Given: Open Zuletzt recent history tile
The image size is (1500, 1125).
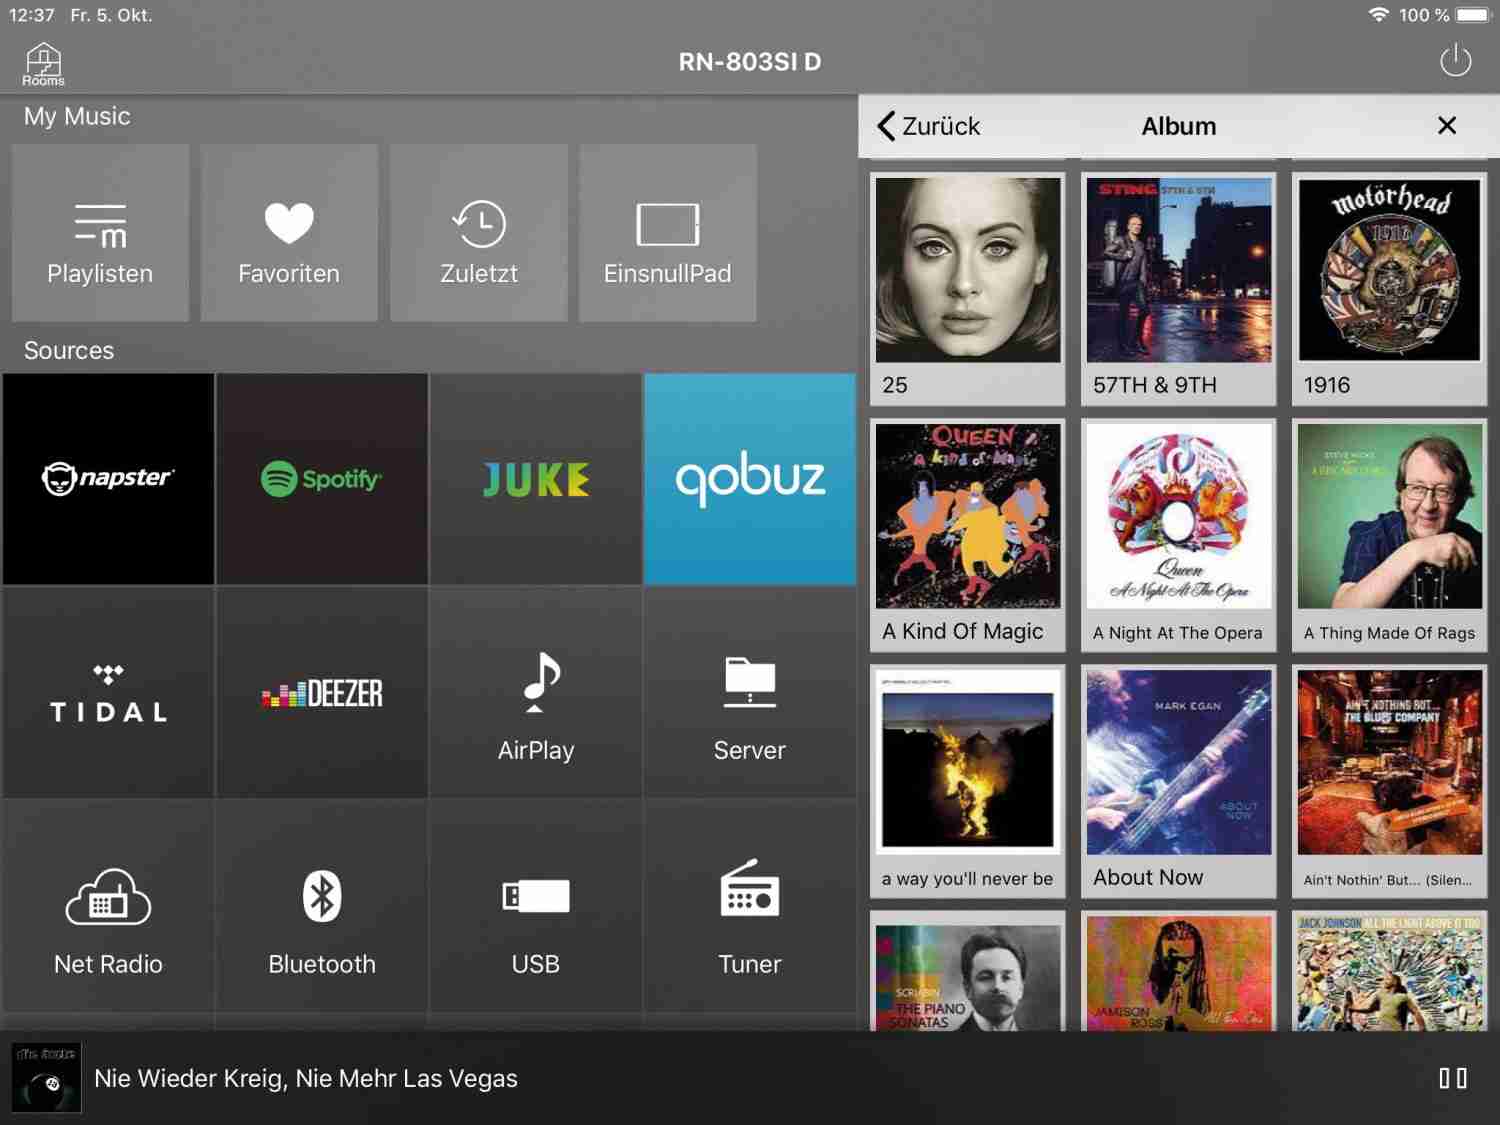Looking at the screenshot, I should click(479, 232).
